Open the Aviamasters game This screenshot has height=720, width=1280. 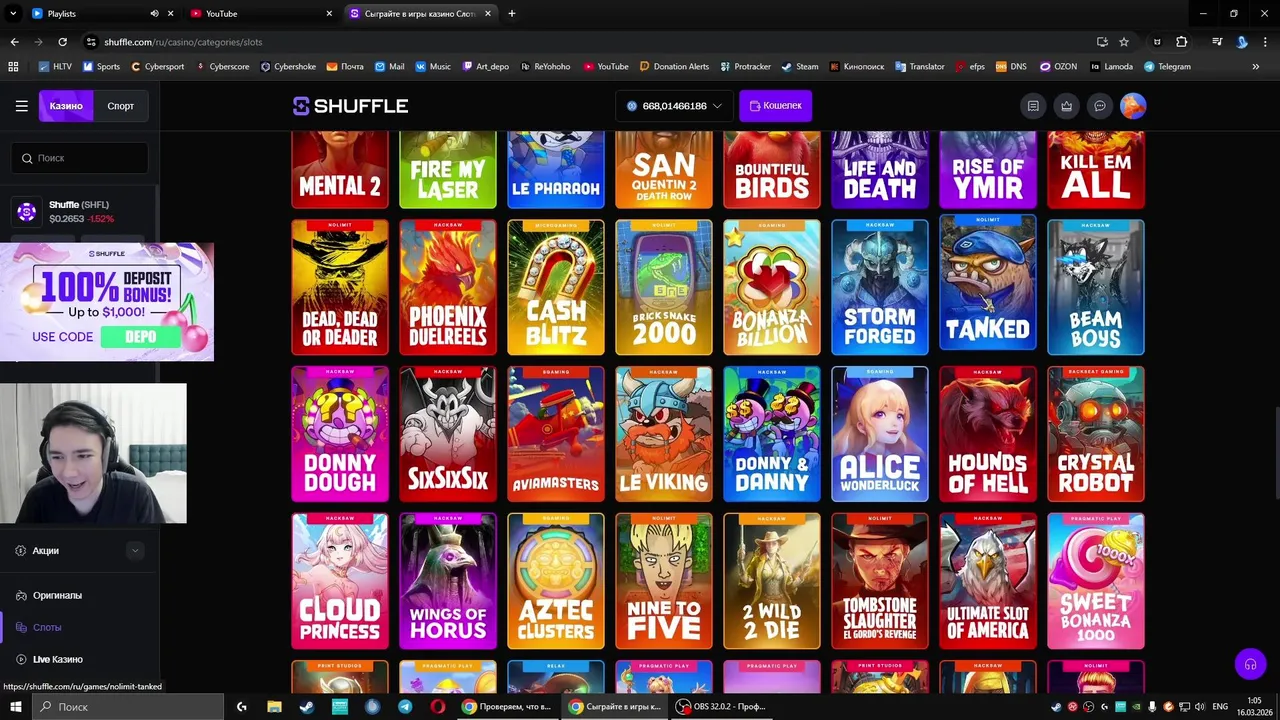coord(556,434)
